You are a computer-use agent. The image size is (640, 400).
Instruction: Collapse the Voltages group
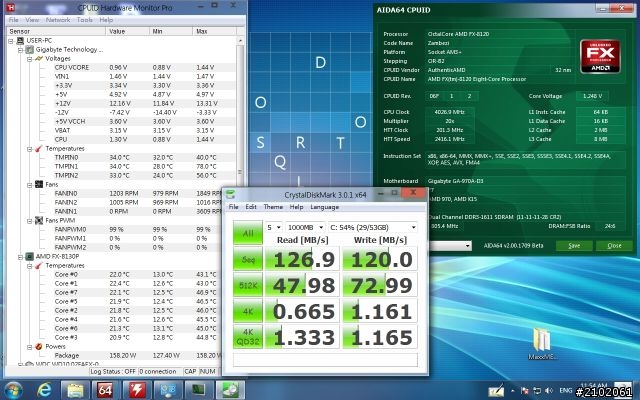[x=30, y=59]
